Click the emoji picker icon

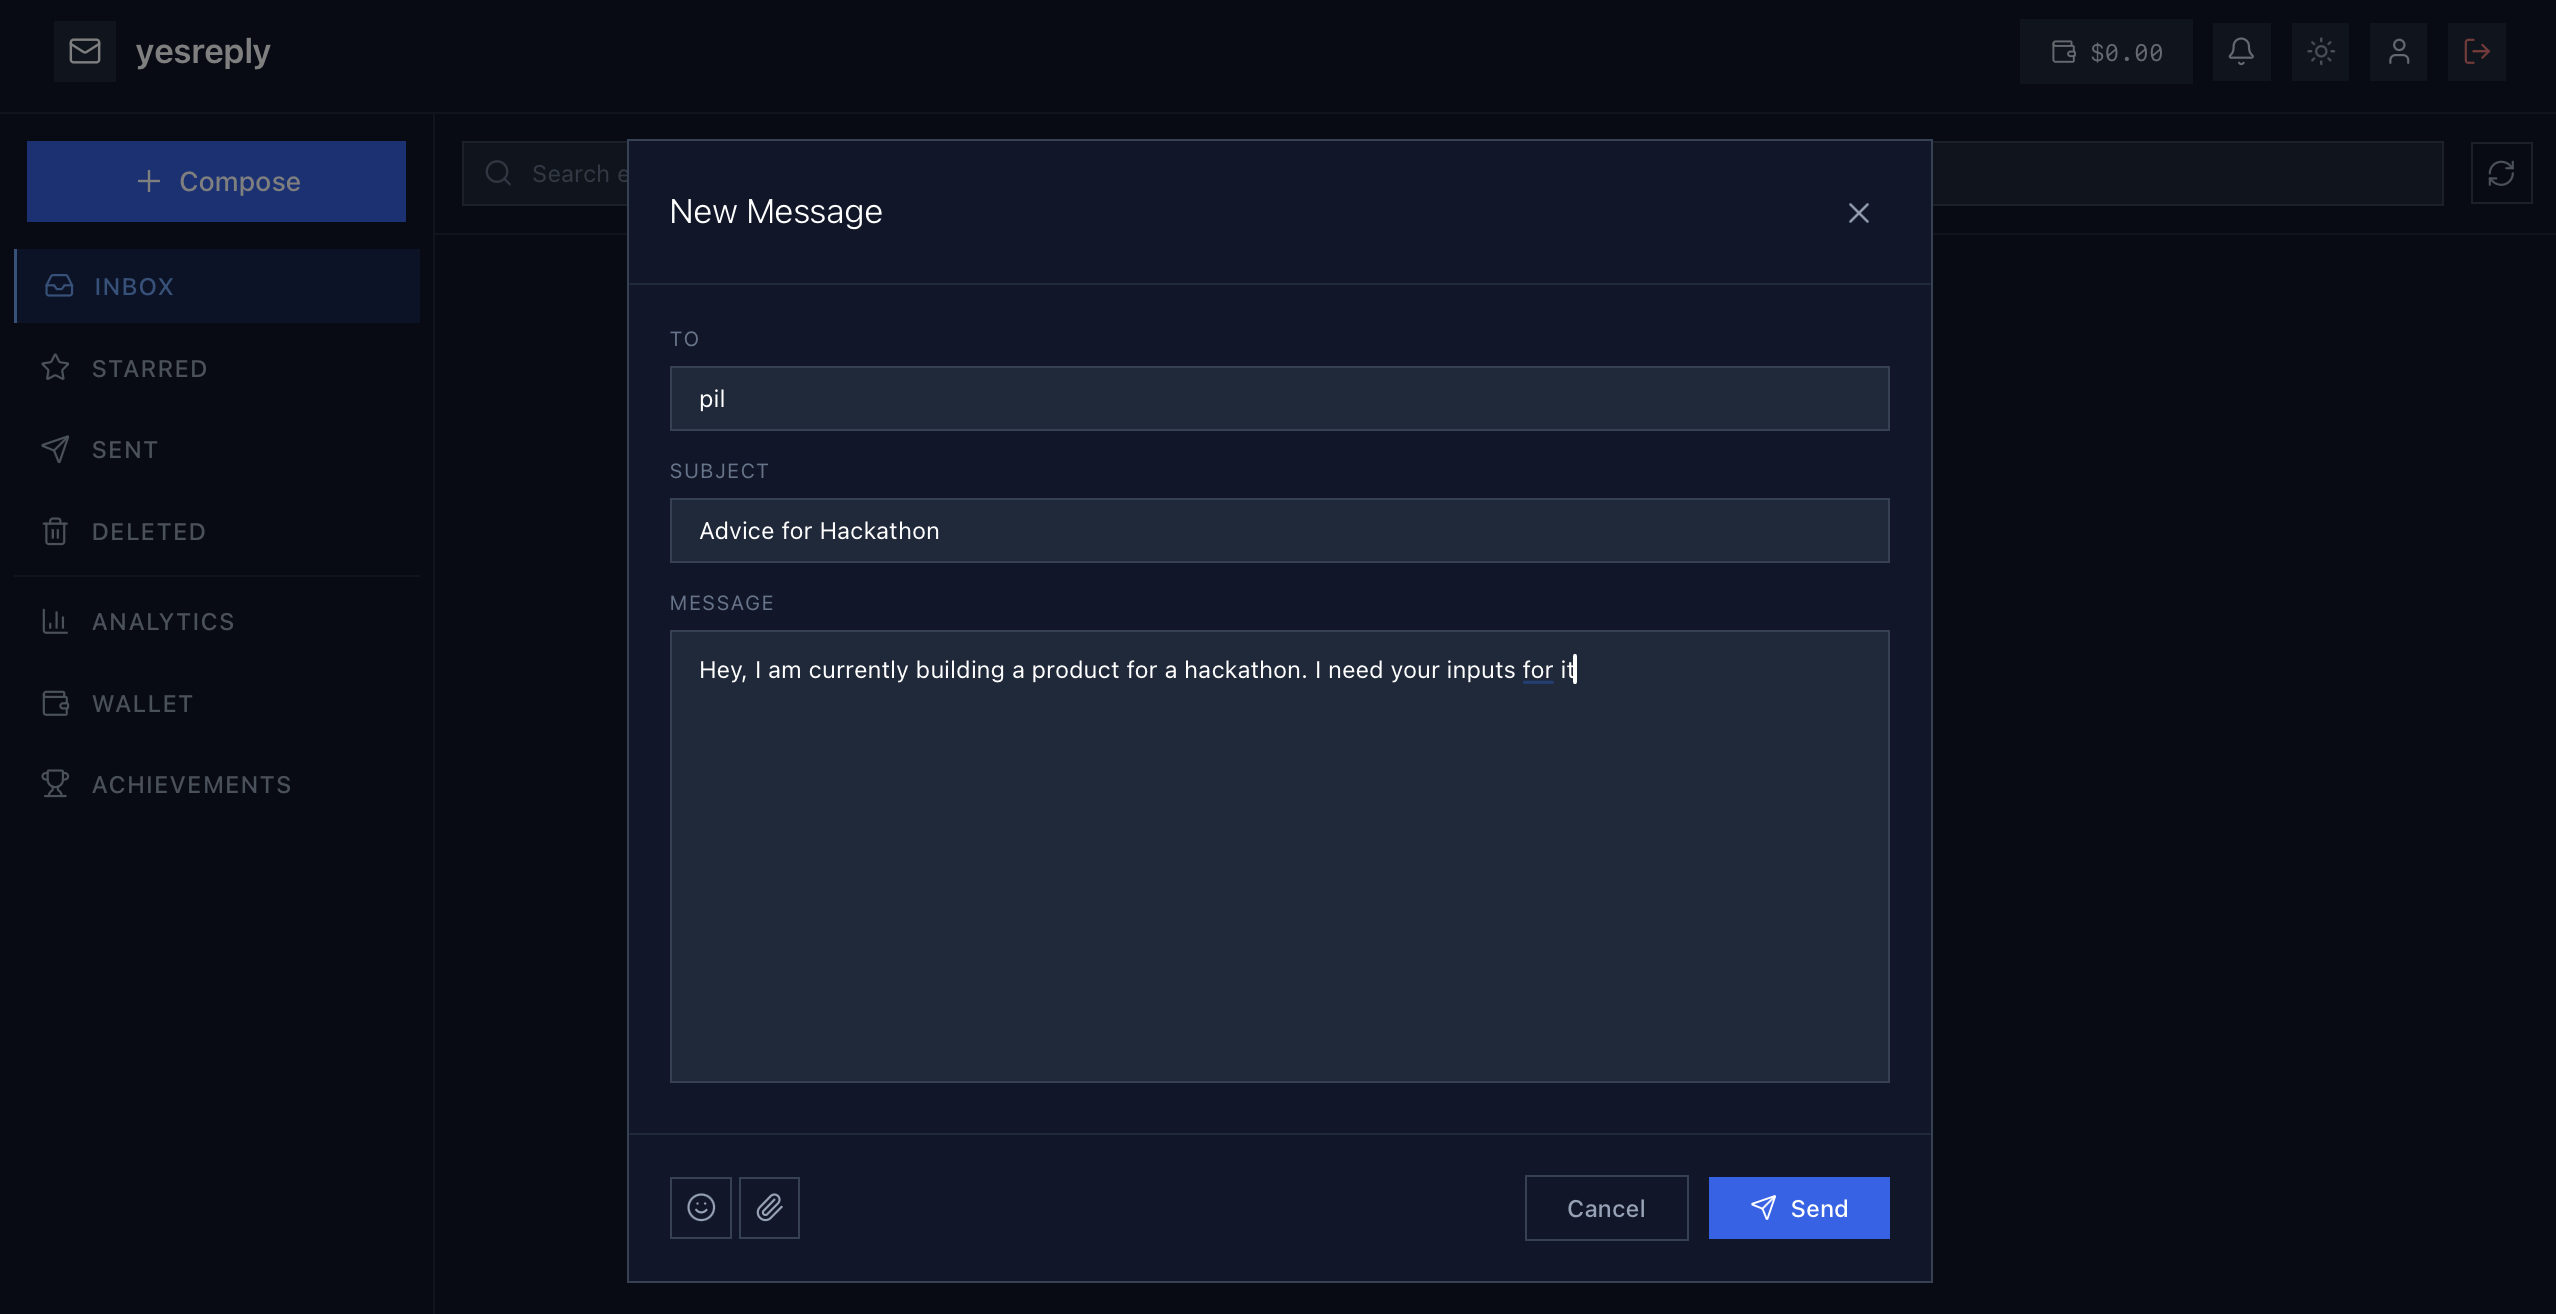coord(700,1208)
